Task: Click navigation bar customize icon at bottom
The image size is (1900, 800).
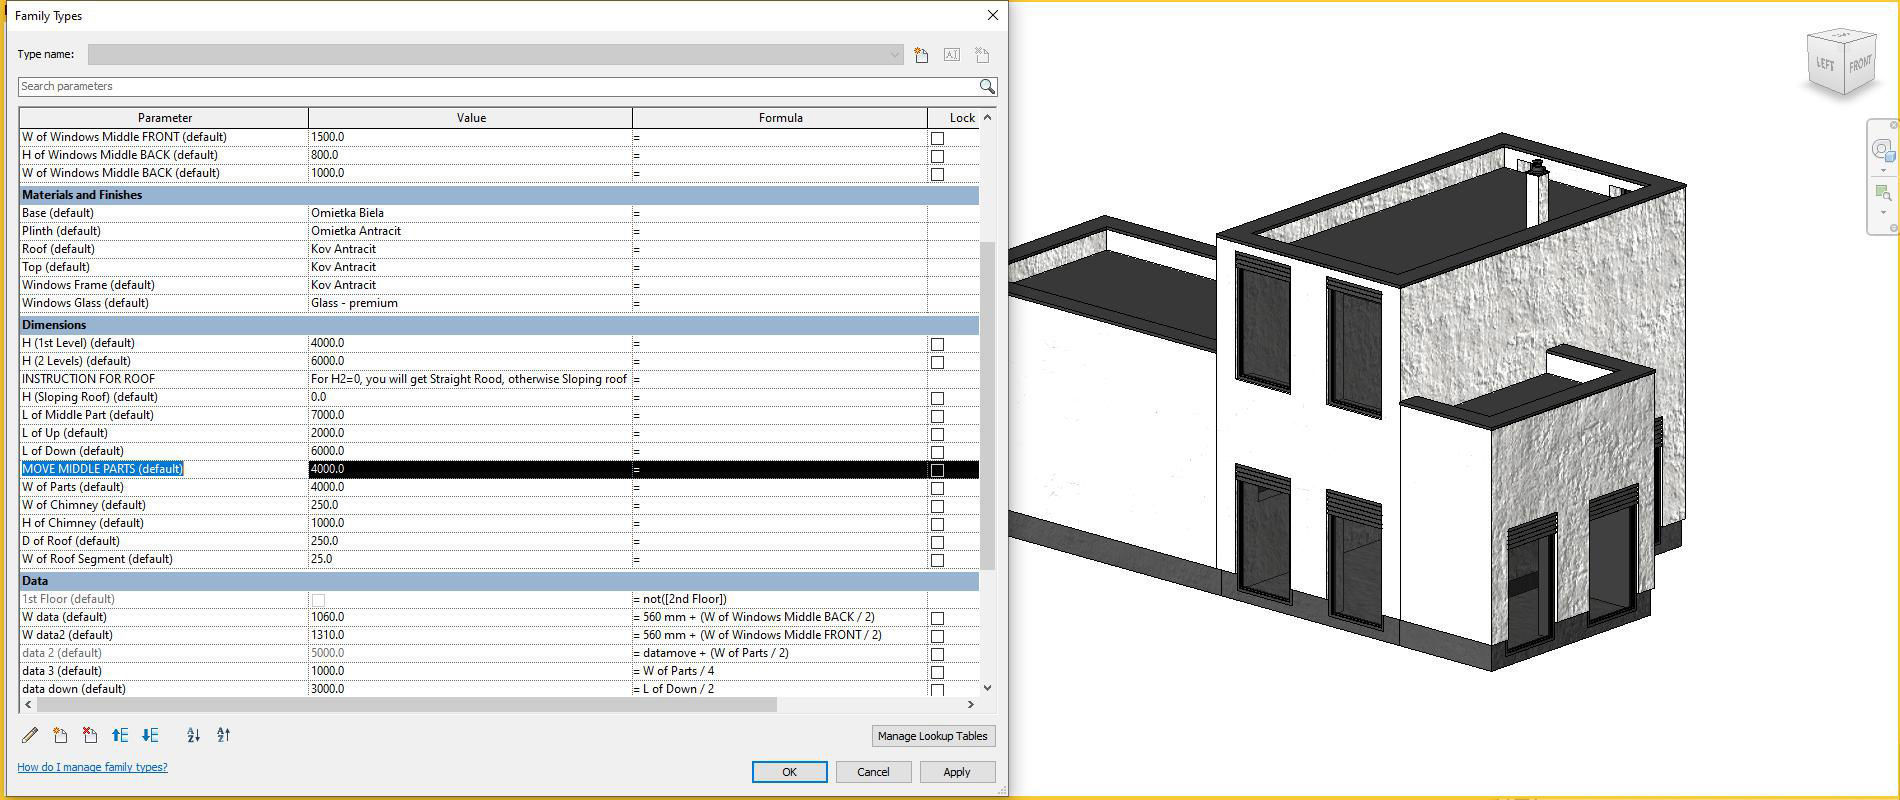Action: click(1893, 228)
